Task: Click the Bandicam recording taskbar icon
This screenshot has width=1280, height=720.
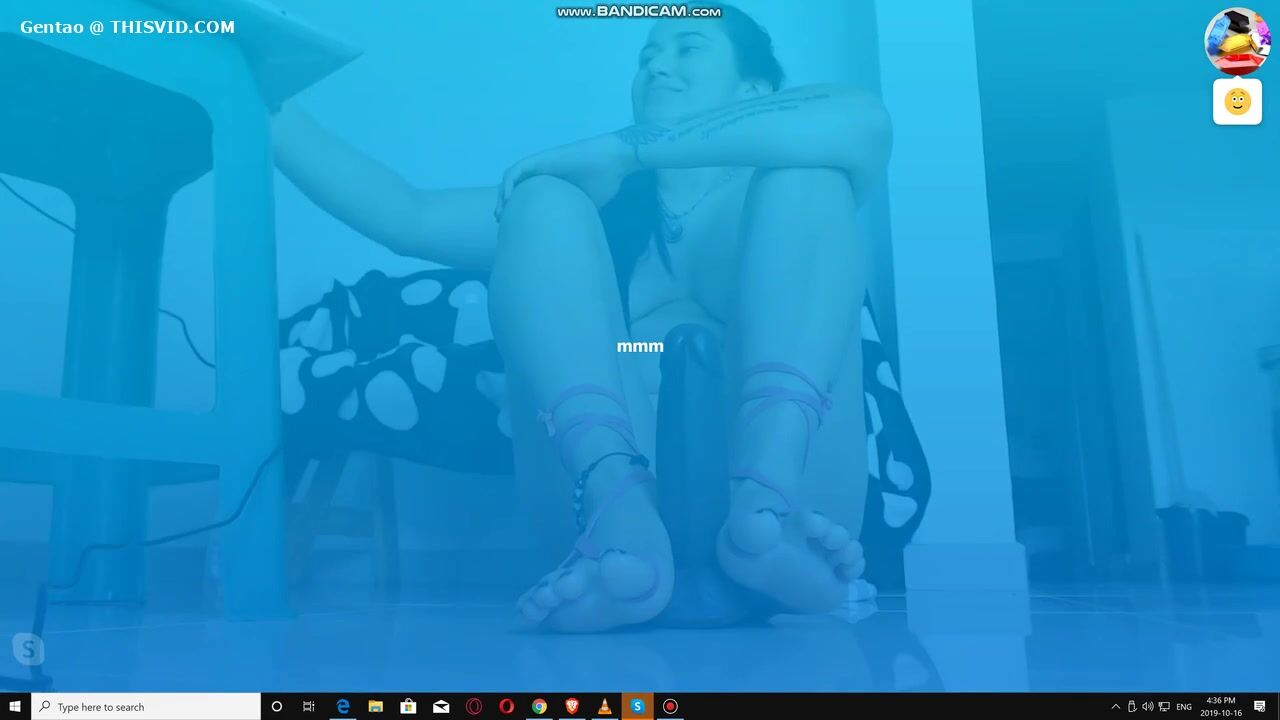Action: pos(670,706)
